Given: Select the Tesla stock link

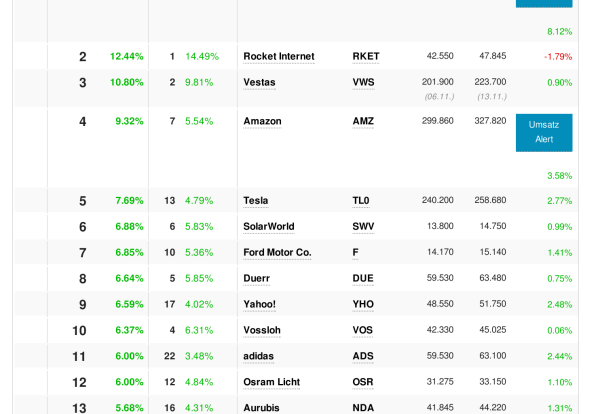Looking at the screenshot, I should [x=256, y=201].
